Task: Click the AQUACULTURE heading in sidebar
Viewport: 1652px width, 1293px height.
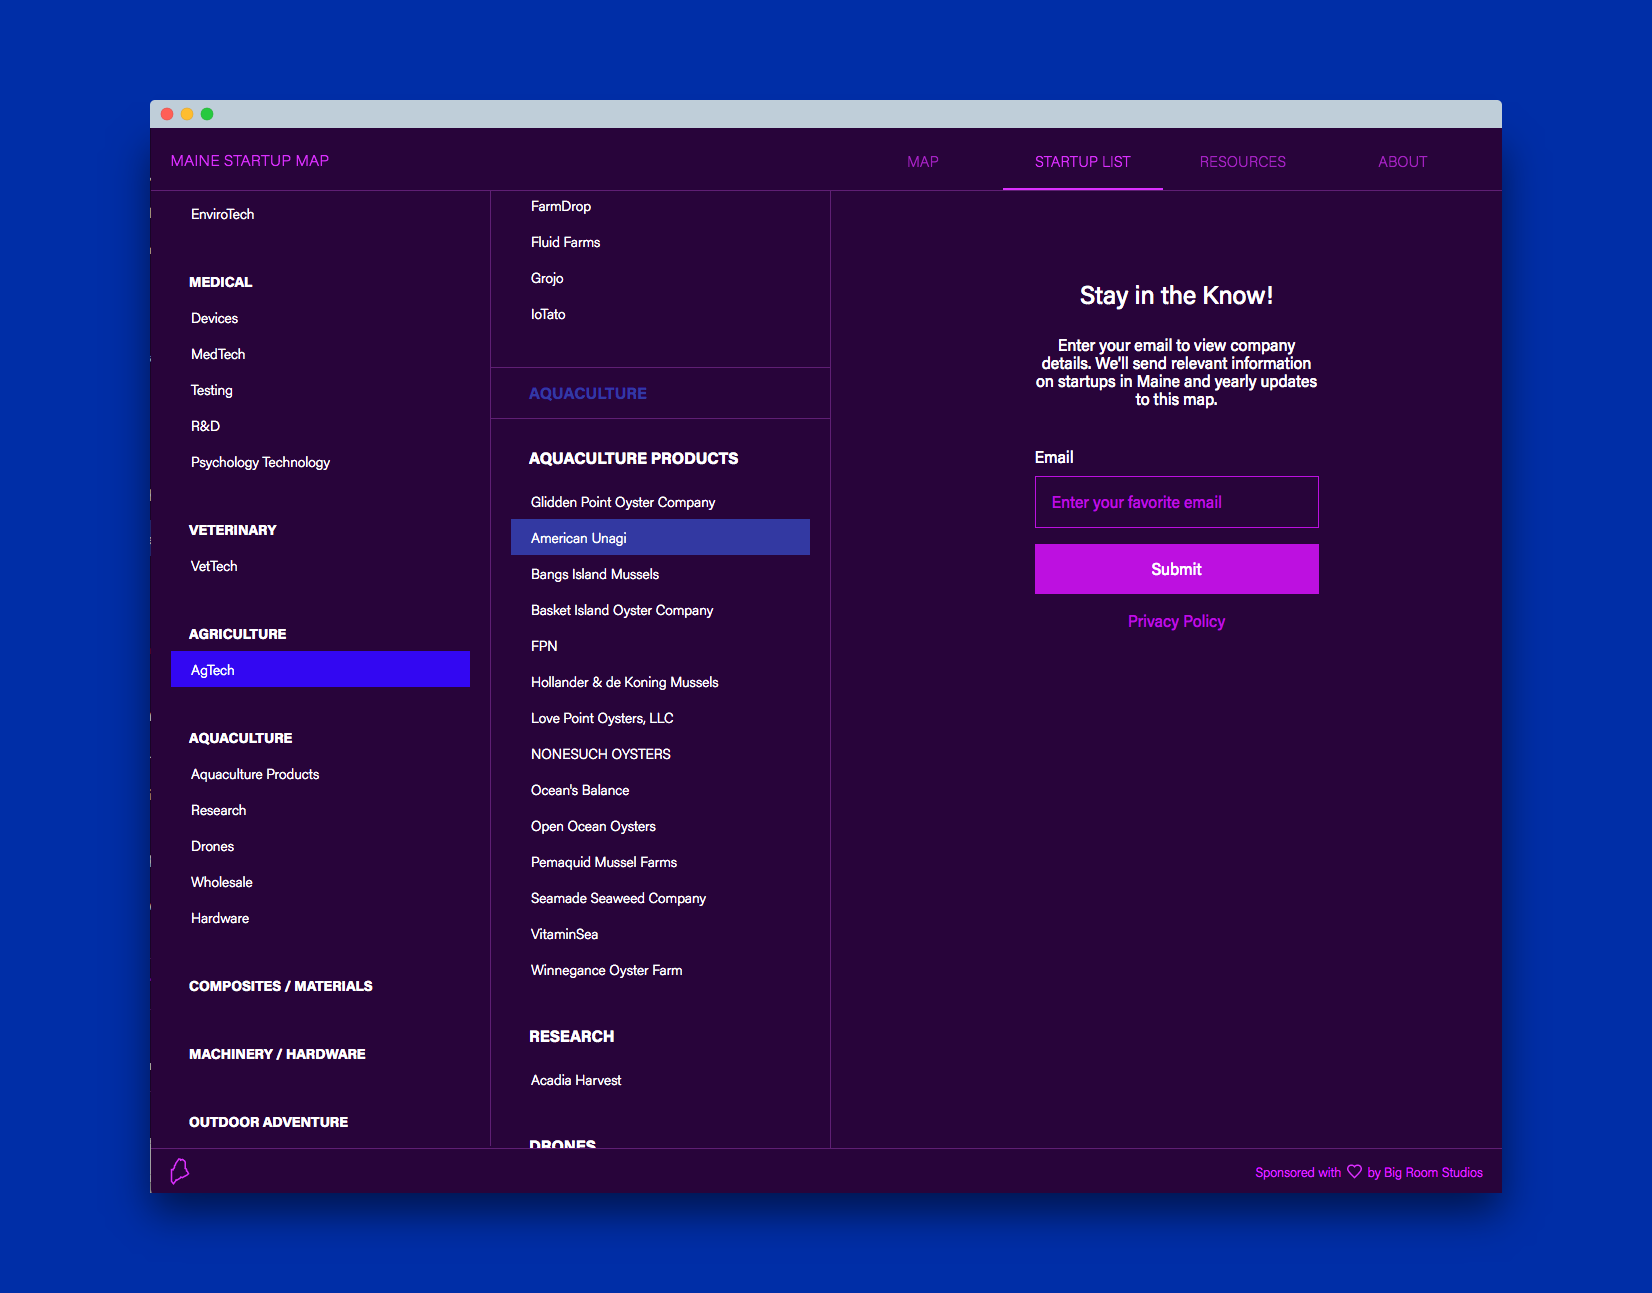Action: [x=240, y=738]
